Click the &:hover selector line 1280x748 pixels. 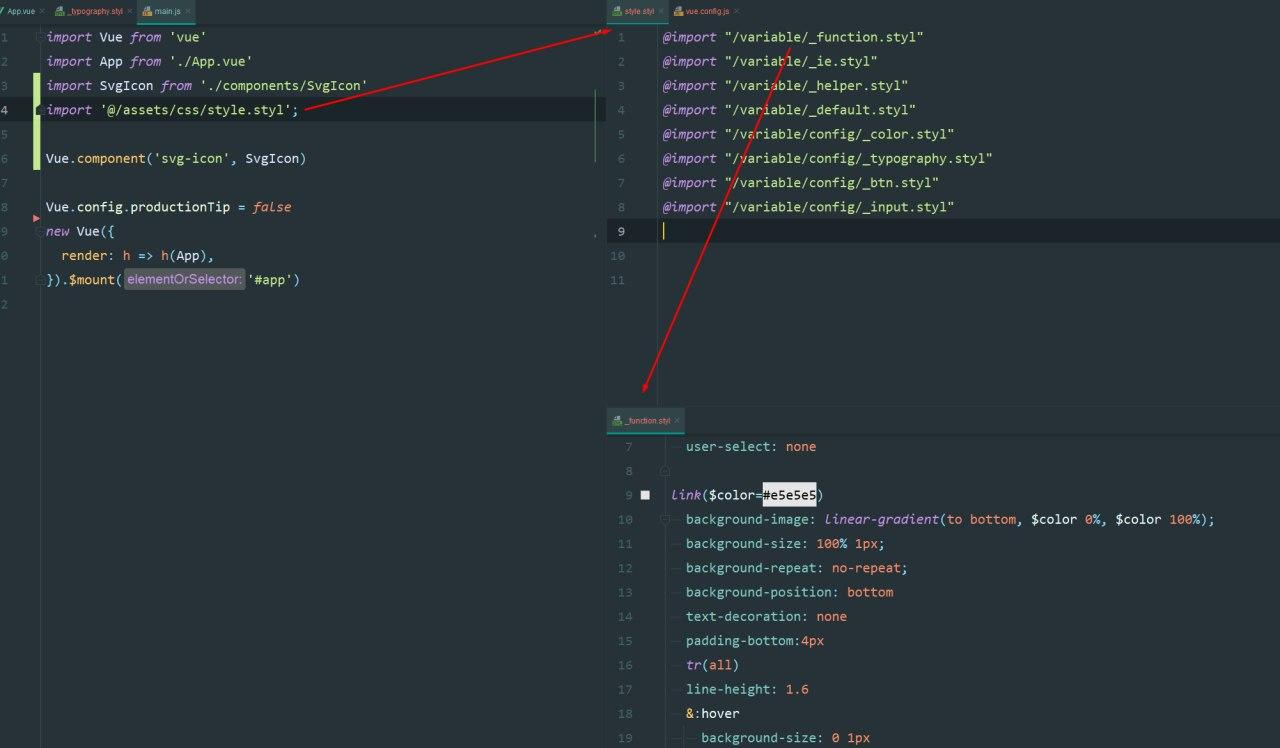pos(713,713)
